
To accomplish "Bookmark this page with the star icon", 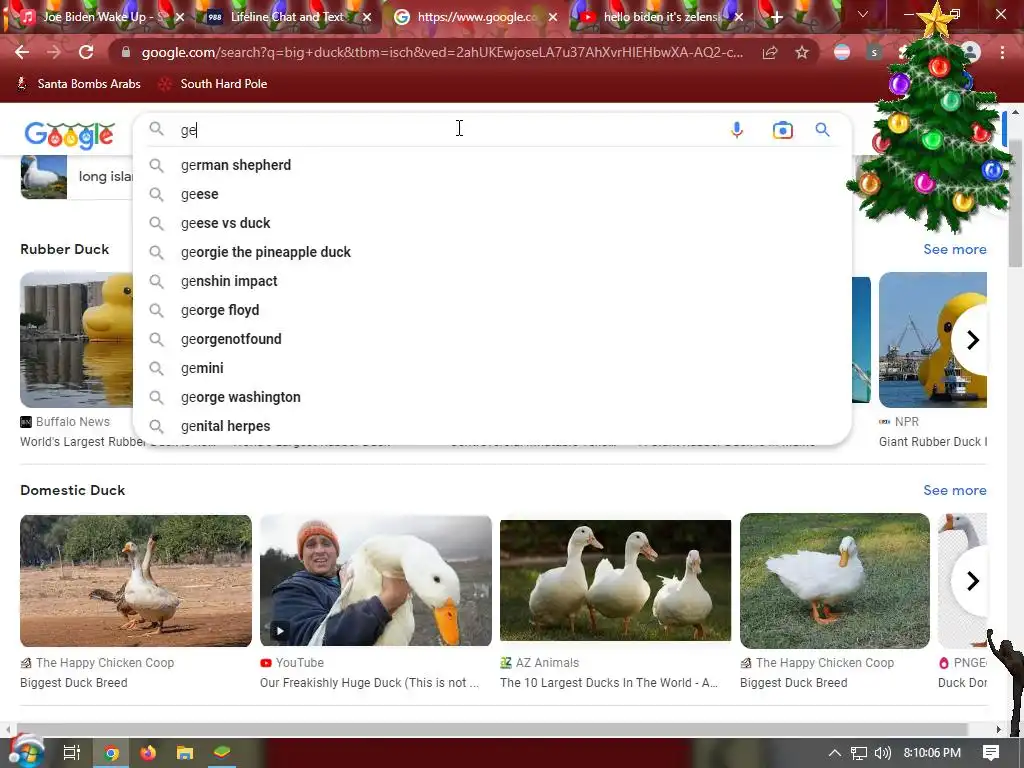I will coord(802,53).
